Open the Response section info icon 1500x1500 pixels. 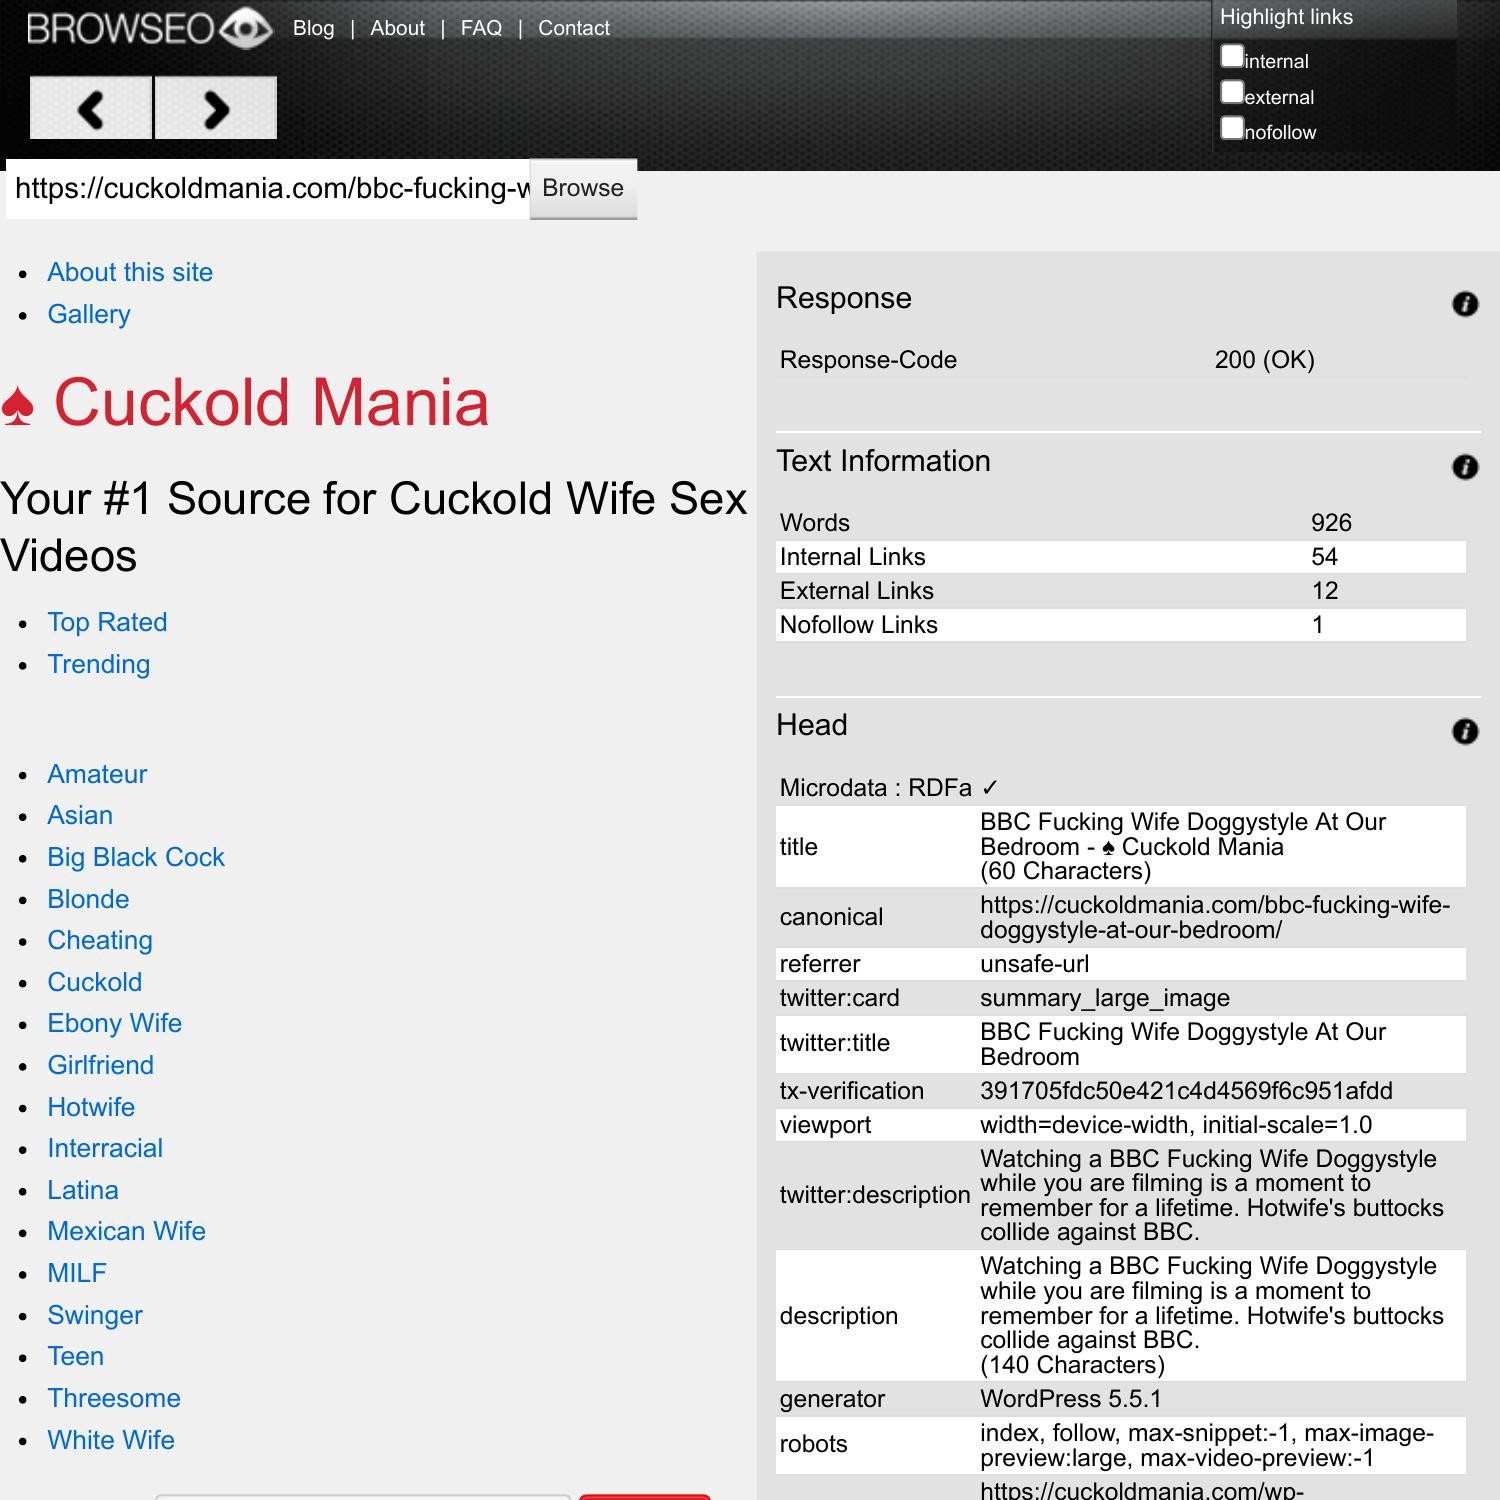click(1464, 304)
